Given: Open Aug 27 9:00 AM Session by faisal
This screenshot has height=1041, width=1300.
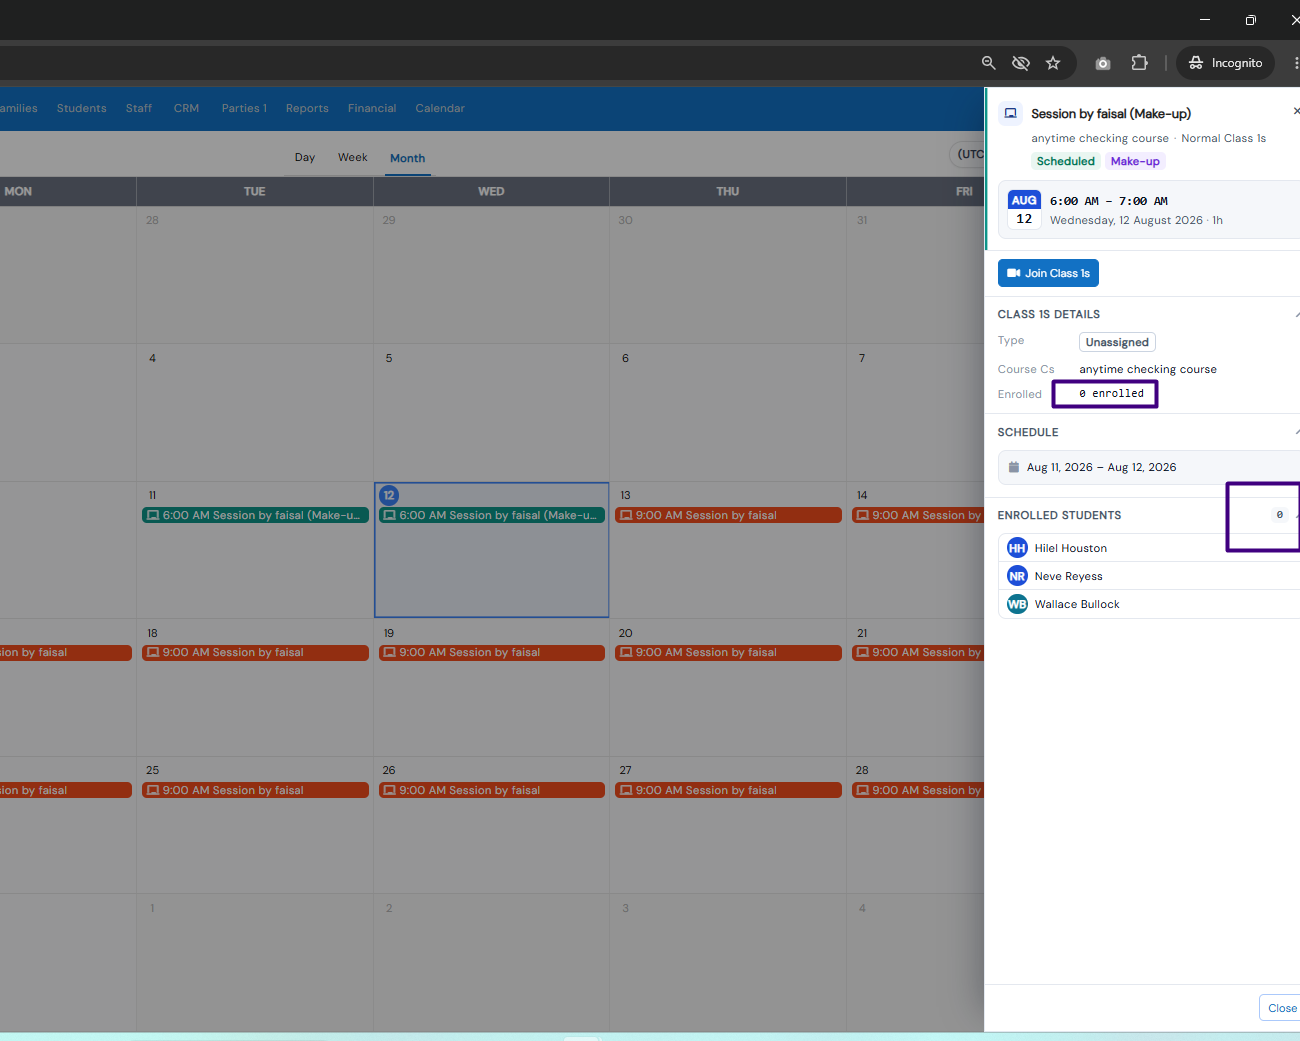Looking at the screenshot, I should click(x=728, y=790).
